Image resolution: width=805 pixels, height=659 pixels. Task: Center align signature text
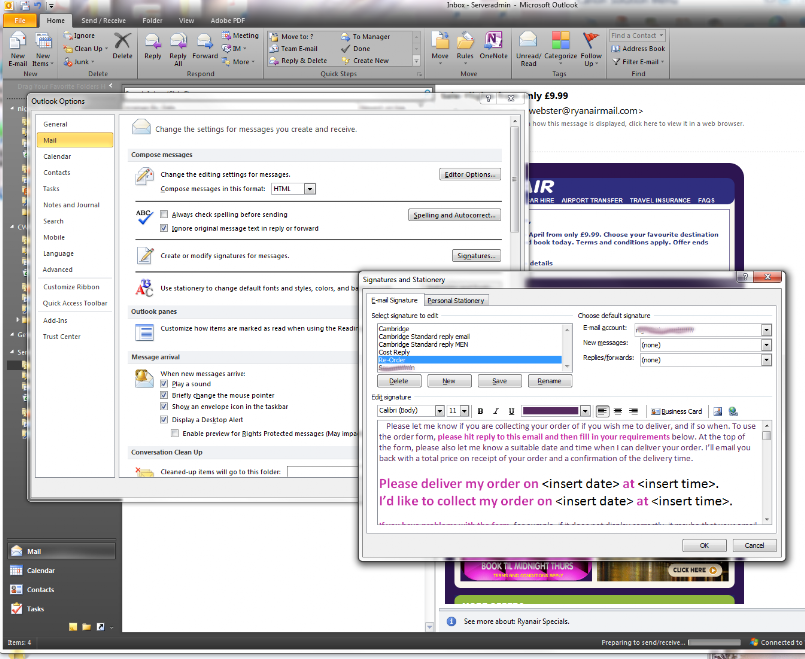point(618,411)
